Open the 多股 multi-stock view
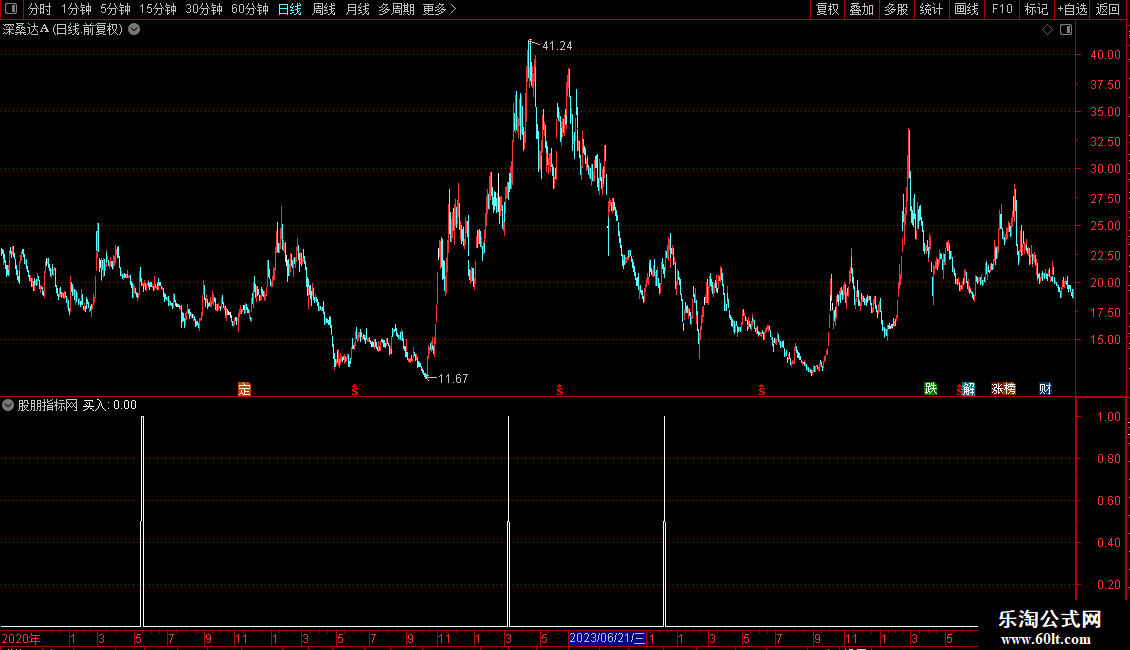This screenshot has width=1130, height=650. (896, 9)
